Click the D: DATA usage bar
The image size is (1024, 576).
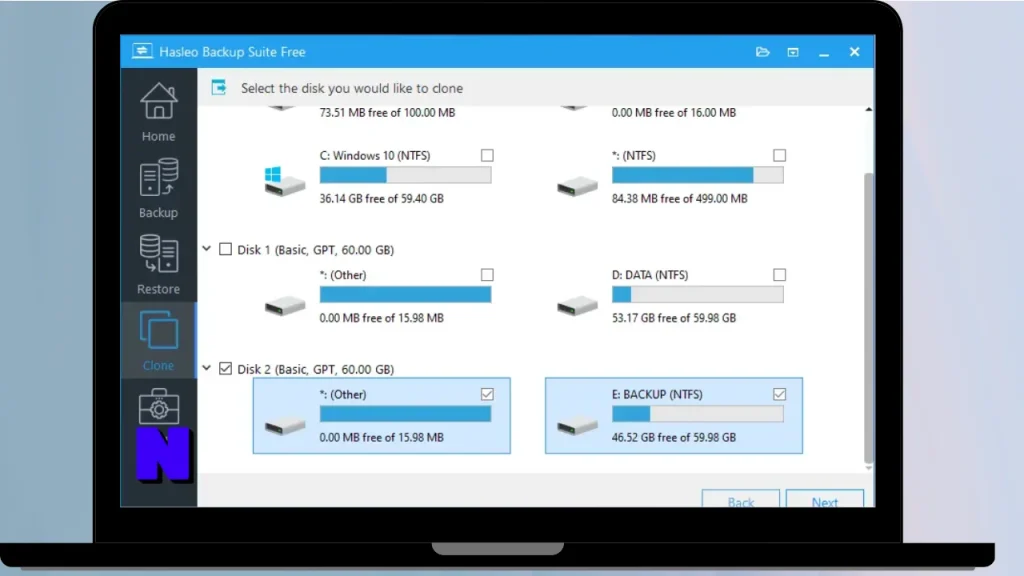coord(697,295)
